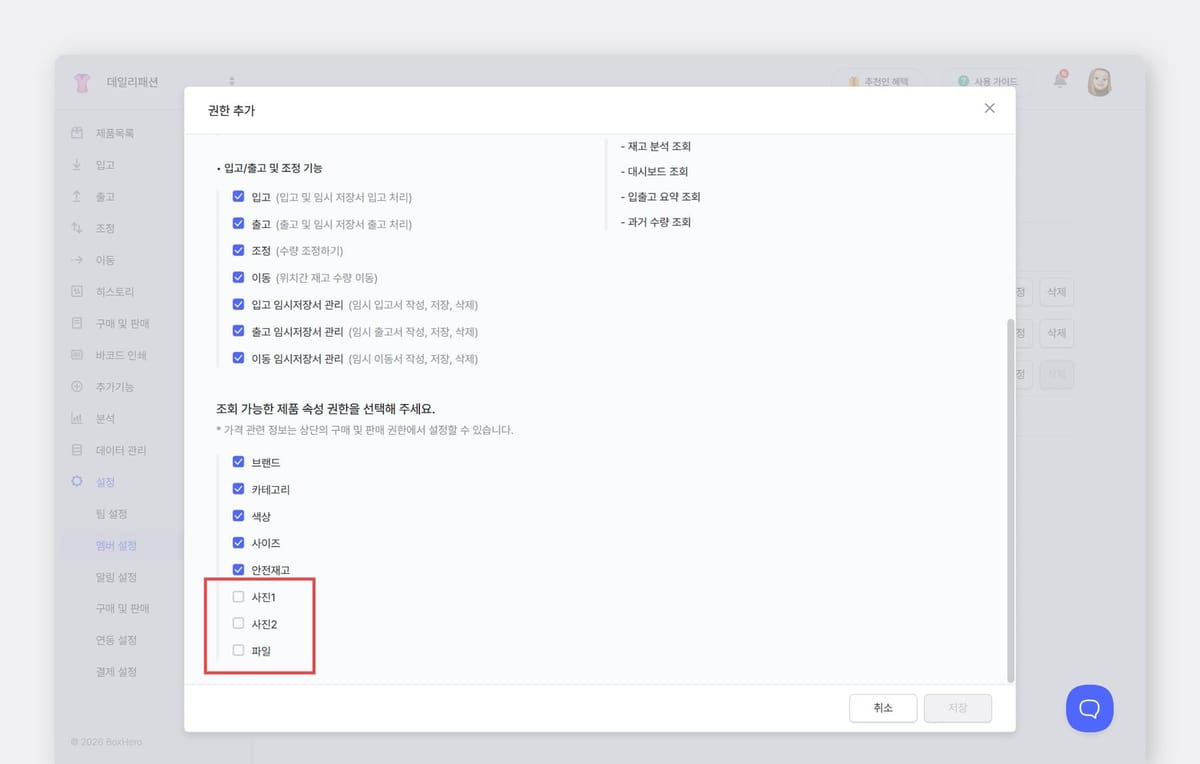The height and width of the screenshot is (764, 1200).
Task: Select the 바코드 인쇄 barcode icon
Action: pyautogui.click(x=77, y=355)
